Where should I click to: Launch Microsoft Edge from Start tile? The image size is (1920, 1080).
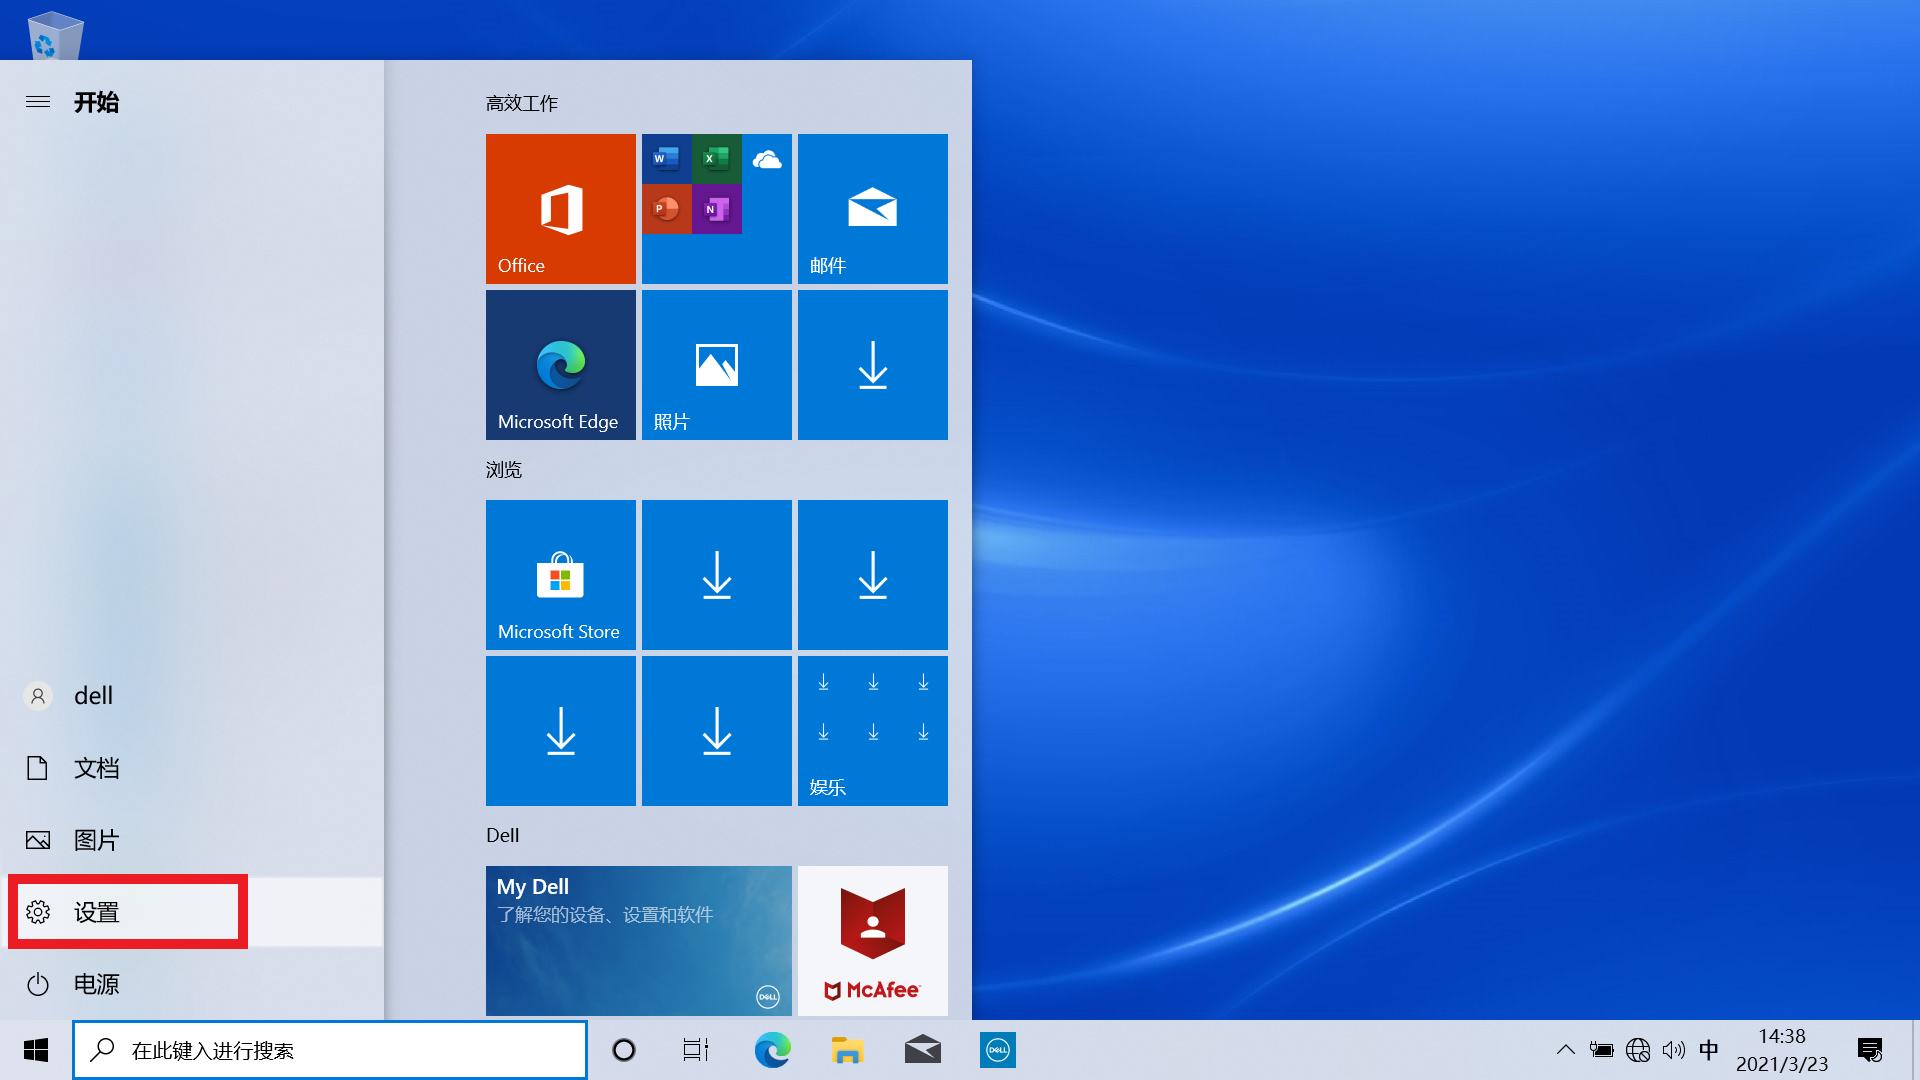(x=560, y=364)
